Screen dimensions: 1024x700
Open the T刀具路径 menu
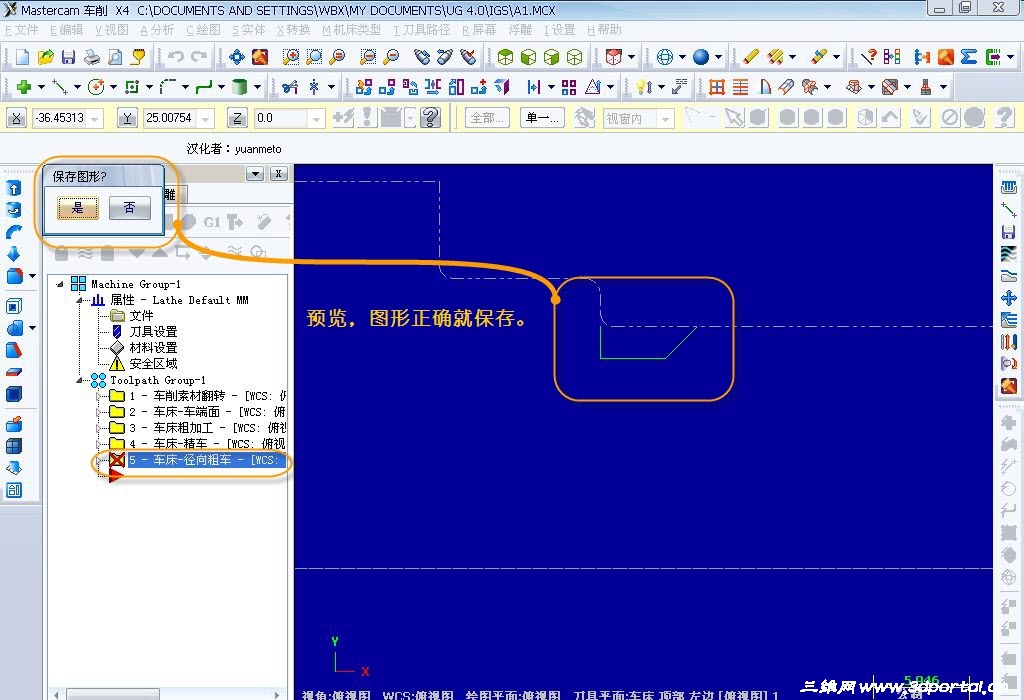pyautogui.click(x=422, y=30)
